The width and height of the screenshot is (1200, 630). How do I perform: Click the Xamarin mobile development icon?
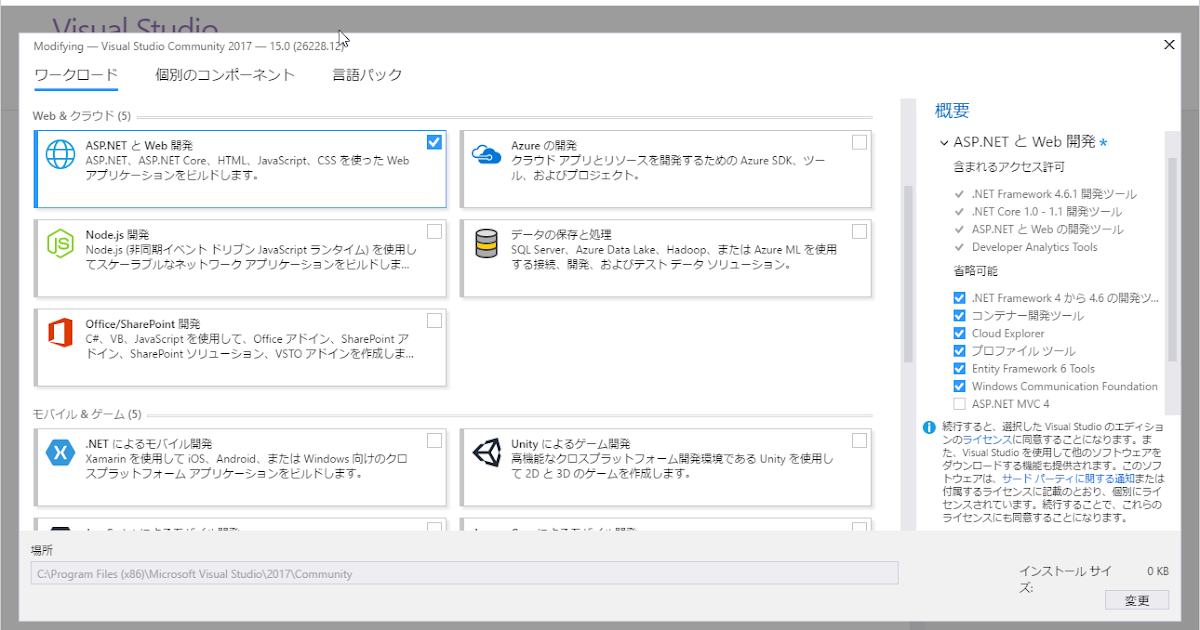60,452
